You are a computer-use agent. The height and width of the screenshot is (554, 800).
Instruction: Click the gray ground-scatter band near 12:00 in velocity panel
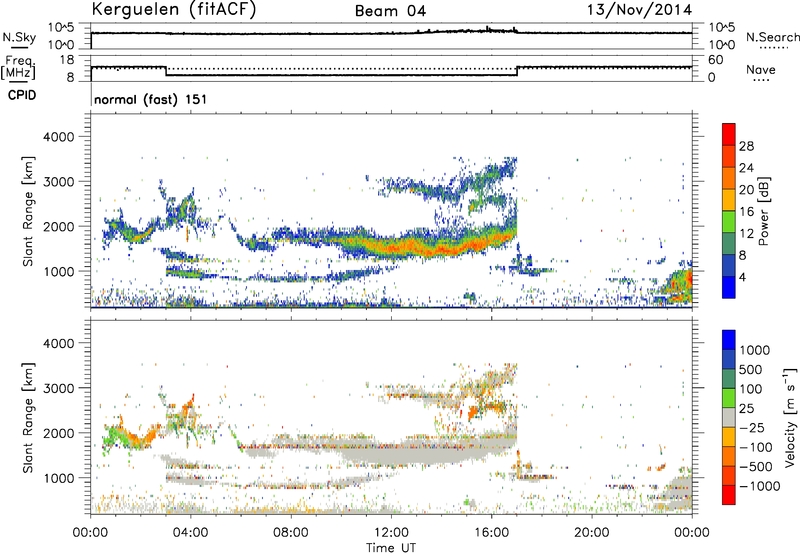[393, 453]
